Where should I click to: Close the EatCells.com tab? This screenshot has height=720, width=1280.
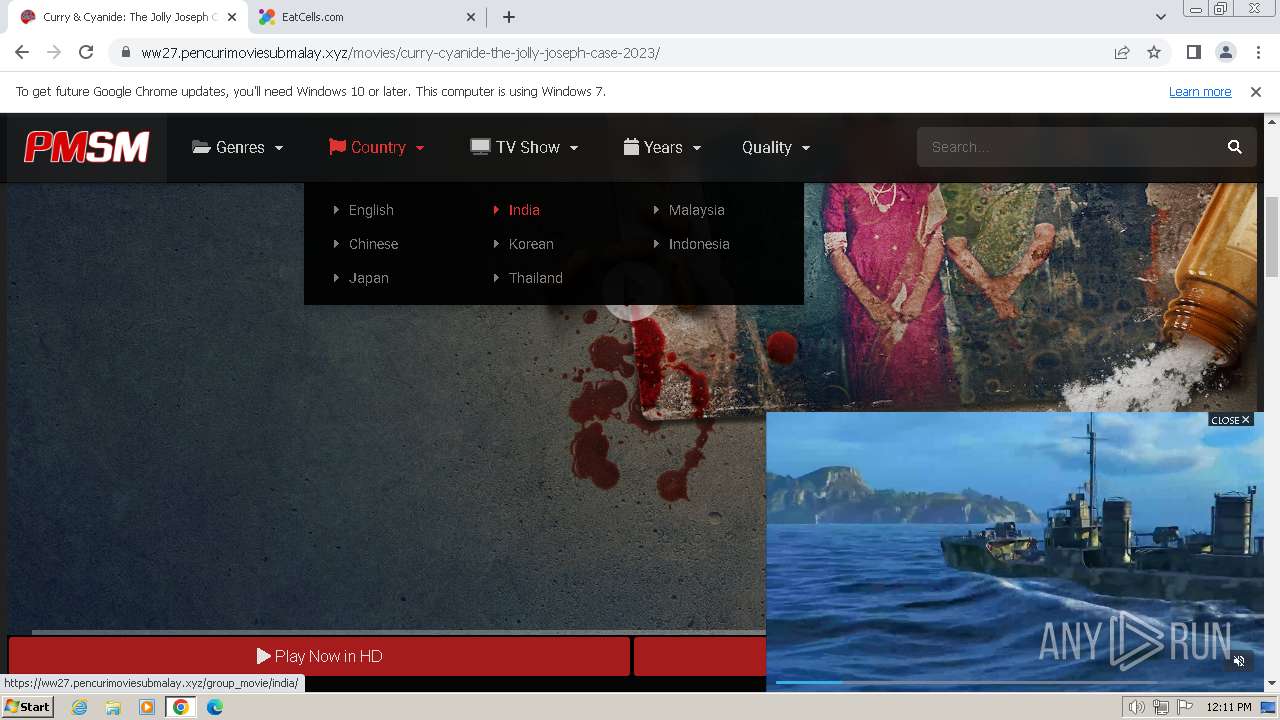471,17
